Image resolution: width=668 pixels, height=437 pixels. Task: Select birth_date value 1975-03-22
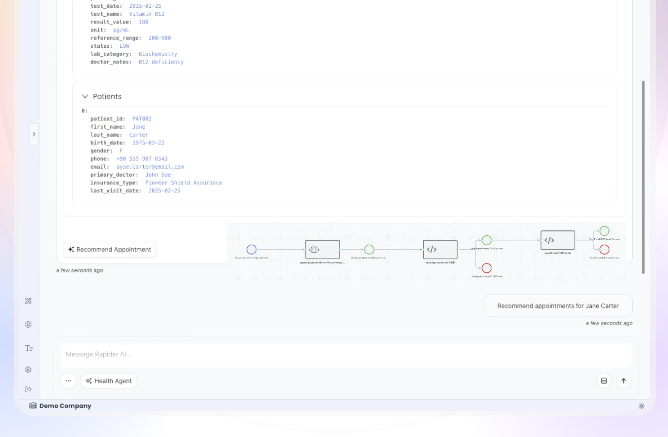point(148,143)
